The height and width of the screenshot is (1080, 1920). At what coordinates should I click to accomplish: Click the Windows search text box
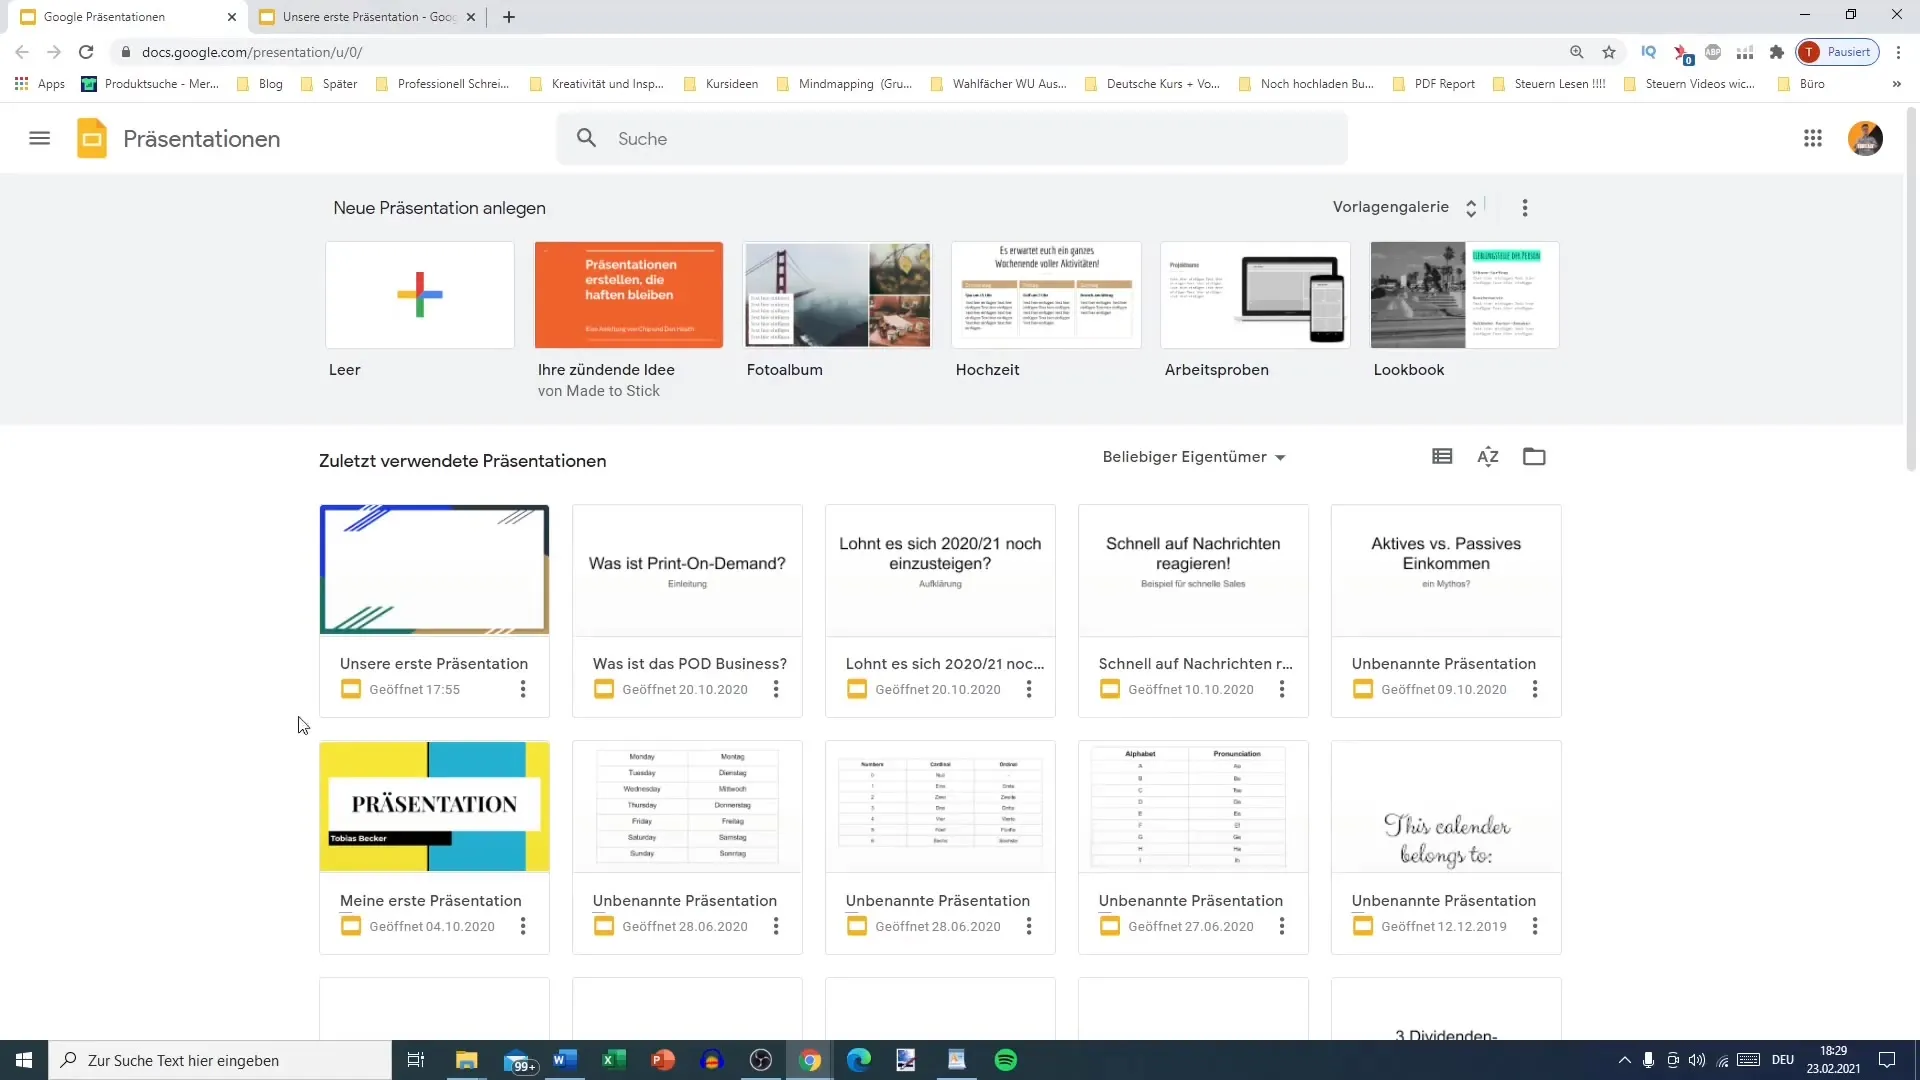220,1060
